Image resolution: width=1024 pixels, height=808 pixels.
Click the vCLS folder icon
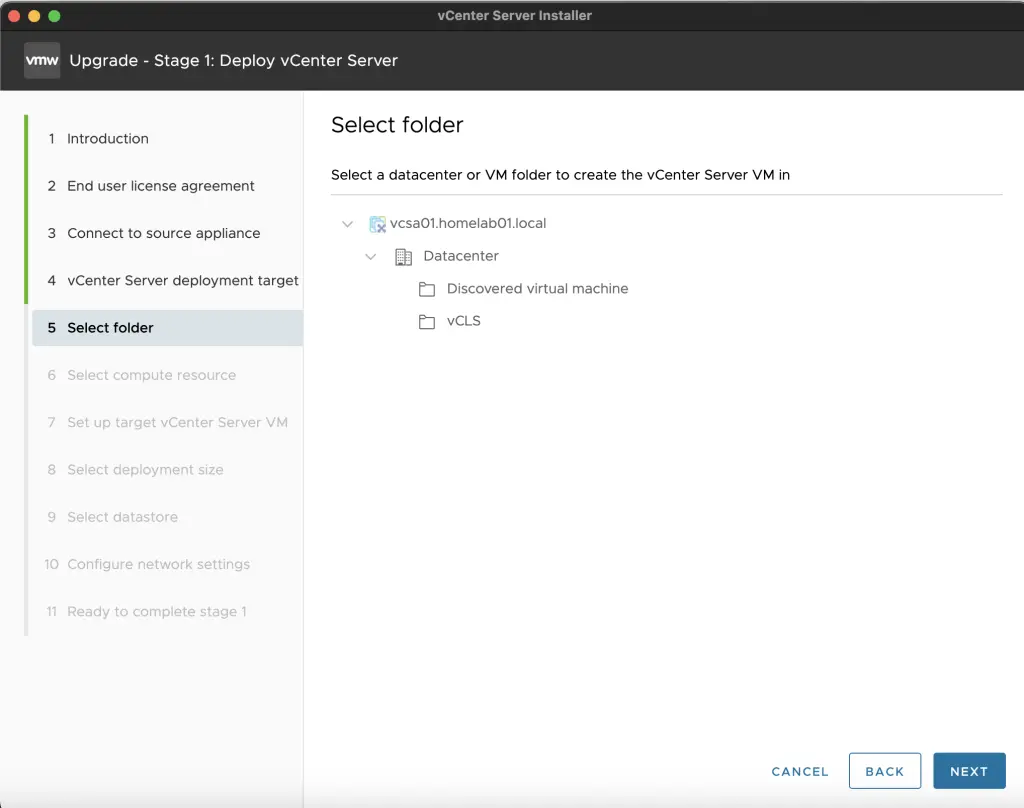427,321
